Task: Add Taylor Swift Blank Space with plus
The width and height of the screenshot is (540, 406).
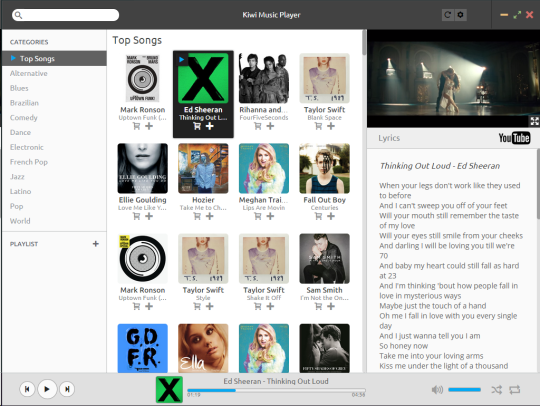Action: (331, 126)
